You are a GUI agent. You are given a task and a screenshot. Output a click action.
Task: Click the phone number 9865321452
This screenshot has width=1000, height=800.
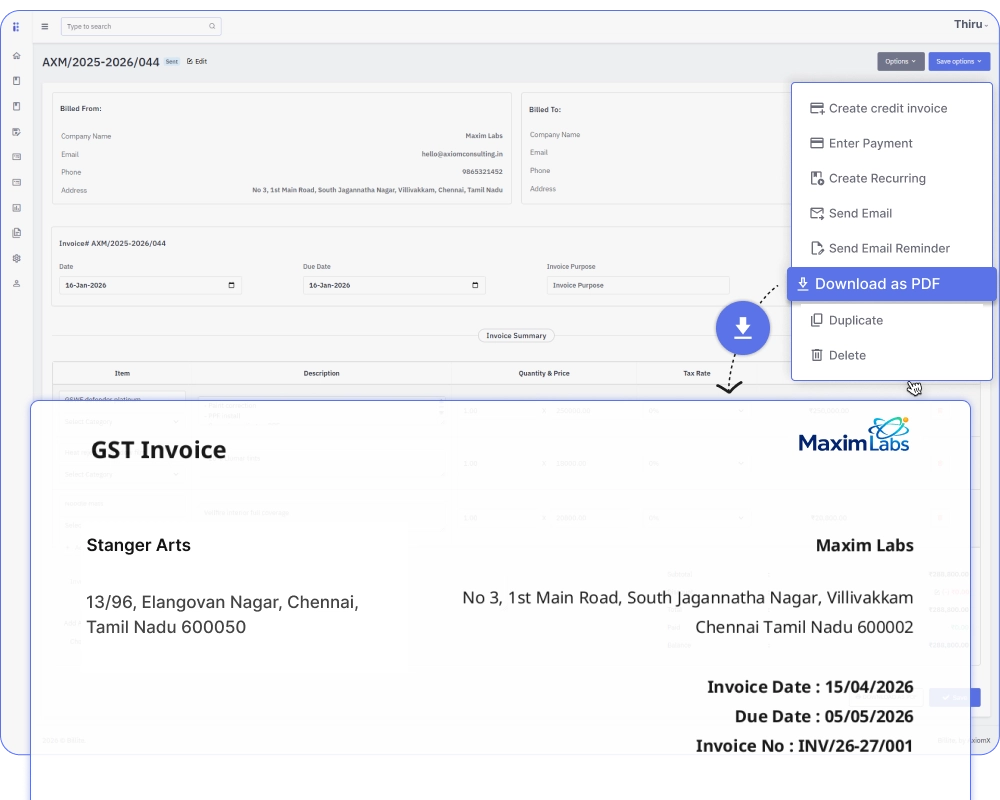tap(482, 172)
